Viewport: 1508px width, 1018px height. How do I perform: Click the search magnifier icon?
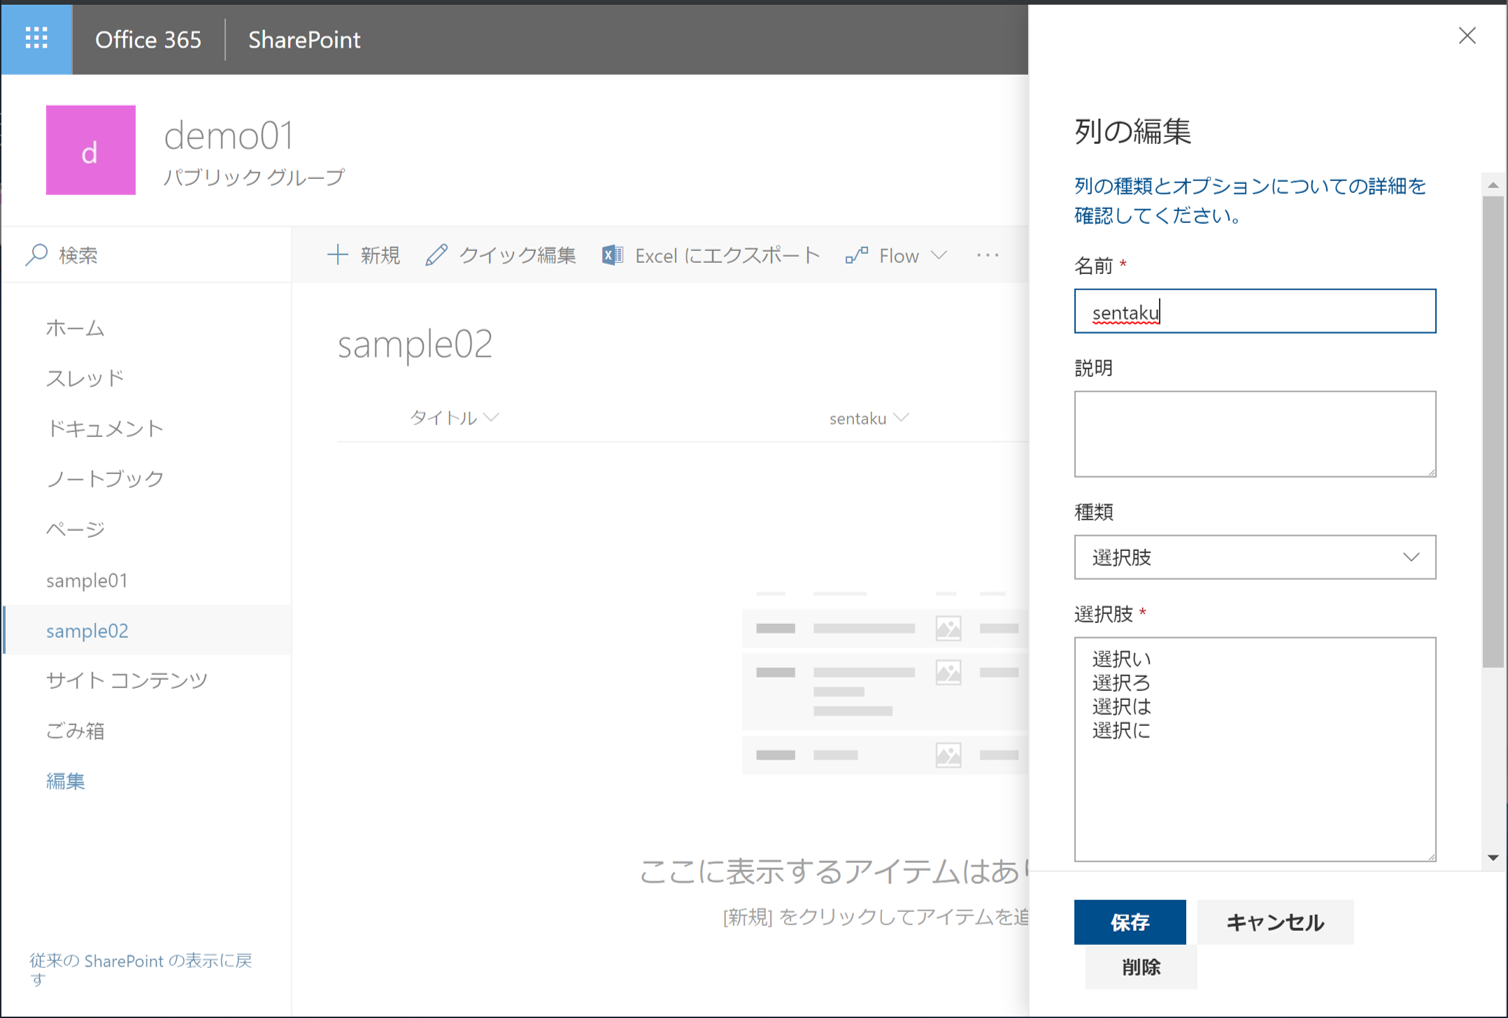point(35,255)
